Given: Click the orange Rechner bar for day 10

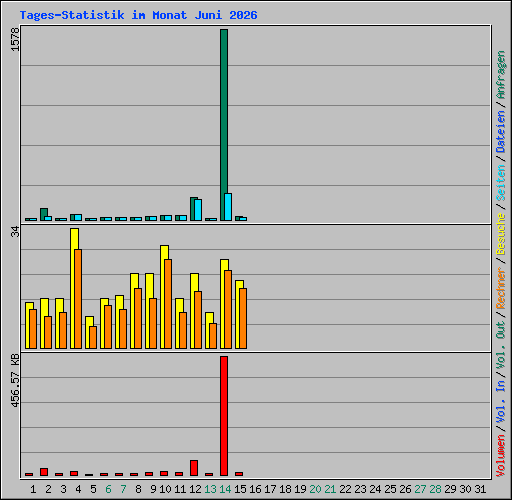Looking at the screenshot, I should pos(168,304).
